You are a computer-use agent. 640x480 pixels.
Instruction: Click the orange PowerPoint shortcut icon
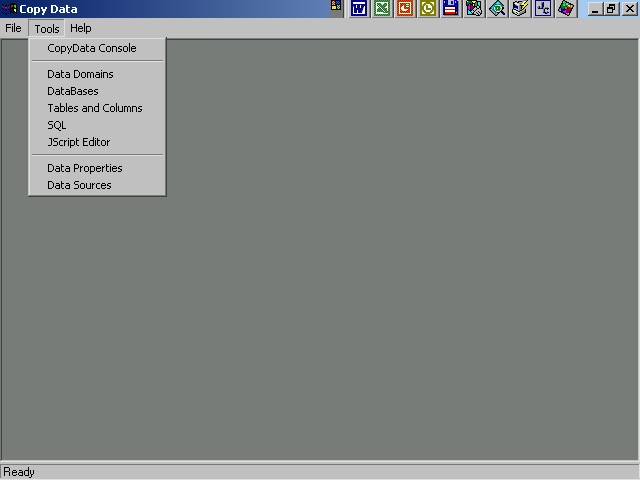pyautogui.click(x=404, y=9)
